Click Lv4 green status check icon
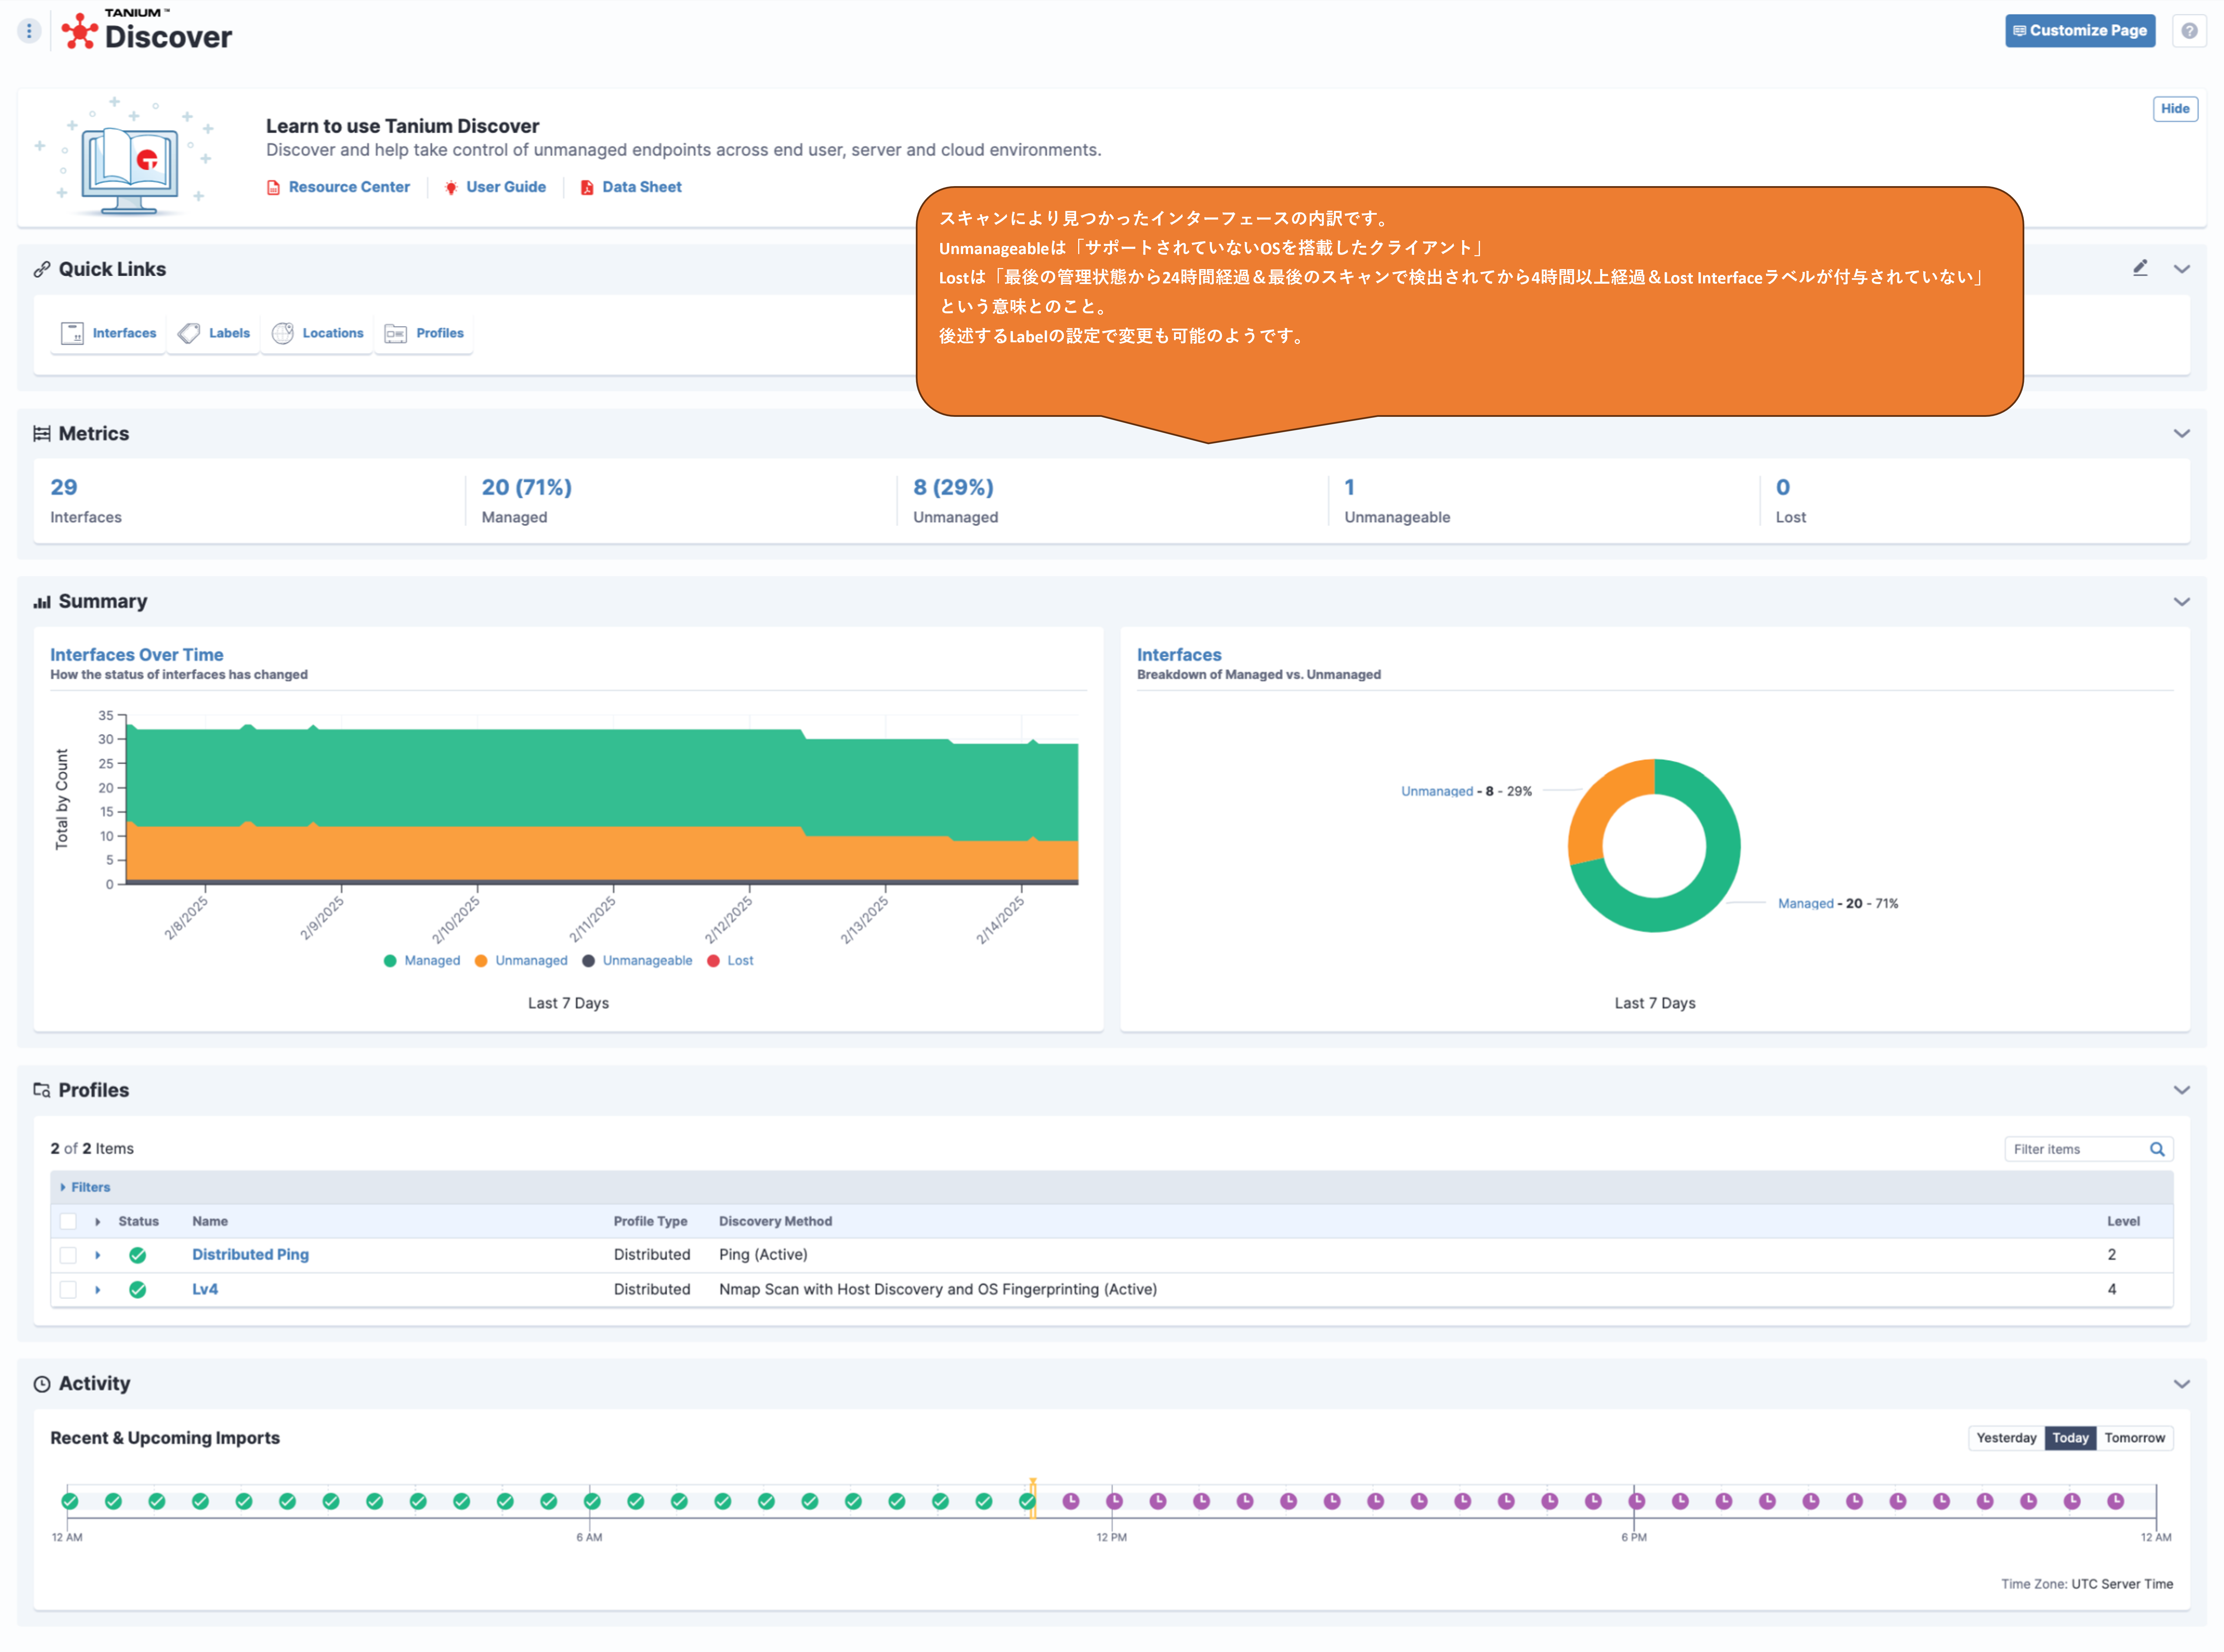The height and width of the screenshot is (1652, 2224). click(138, 1290)
